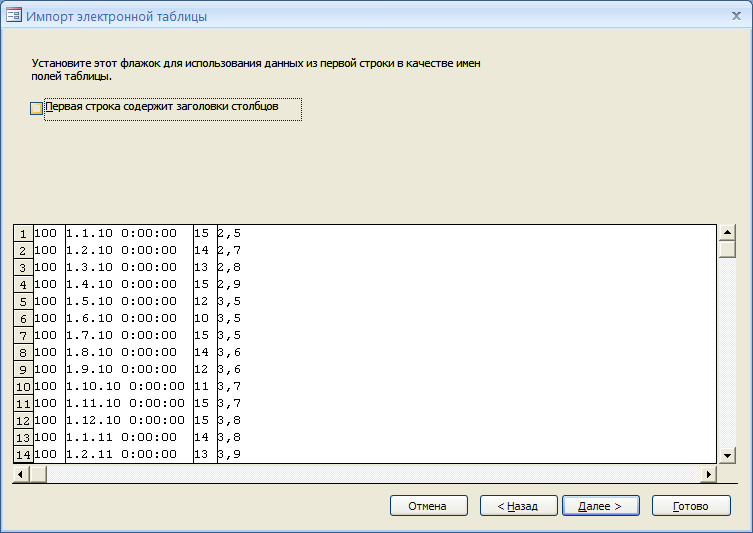
Task: Click value '2,8' in row 3
Action: coord(229,267)
